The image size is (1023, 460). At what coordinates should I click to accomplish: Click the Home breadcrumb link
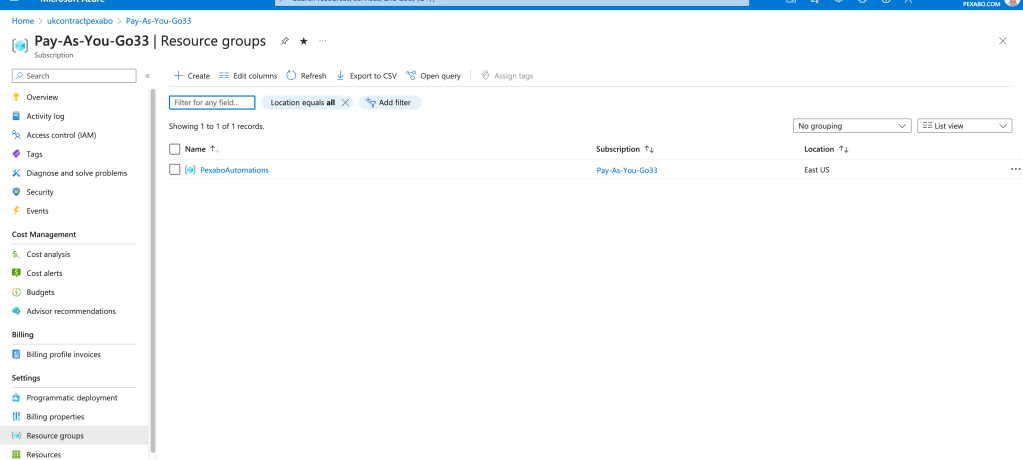coord(23,21)
